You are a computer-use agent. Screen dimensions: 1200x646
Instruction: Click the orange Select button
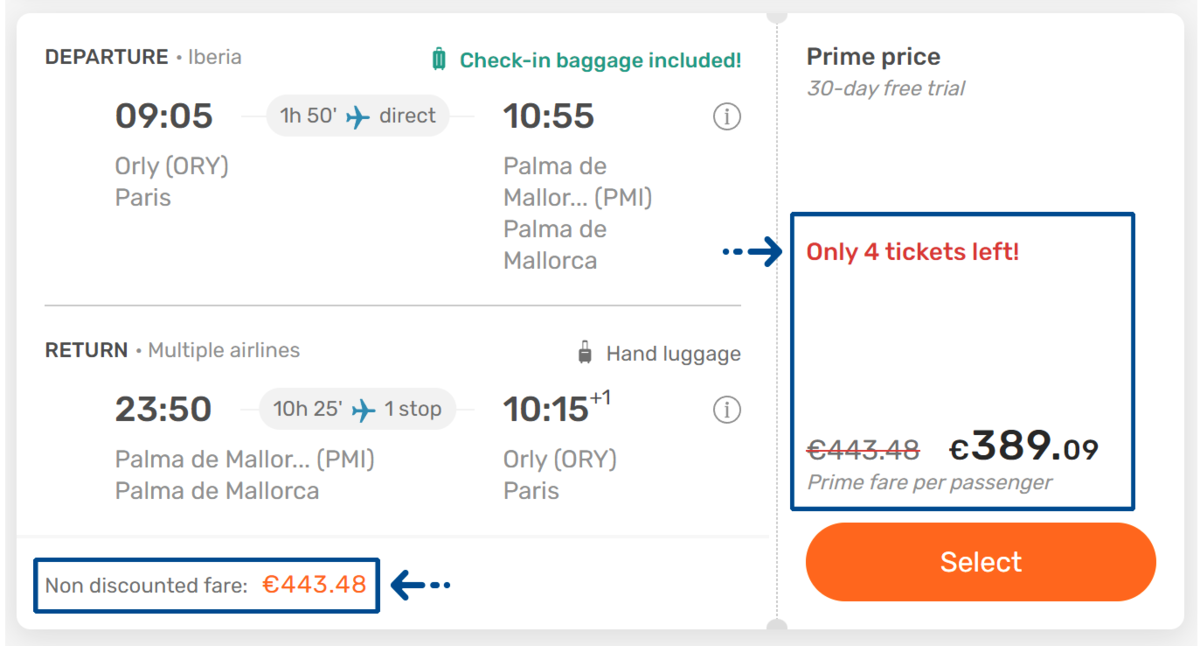pyautogui.click(x=980, y=562)
